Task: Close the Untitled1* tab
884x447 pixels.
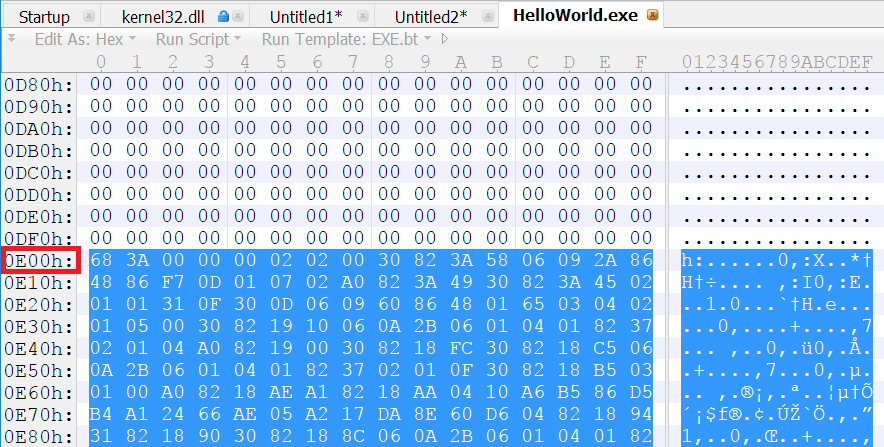Action: (363, 16)
